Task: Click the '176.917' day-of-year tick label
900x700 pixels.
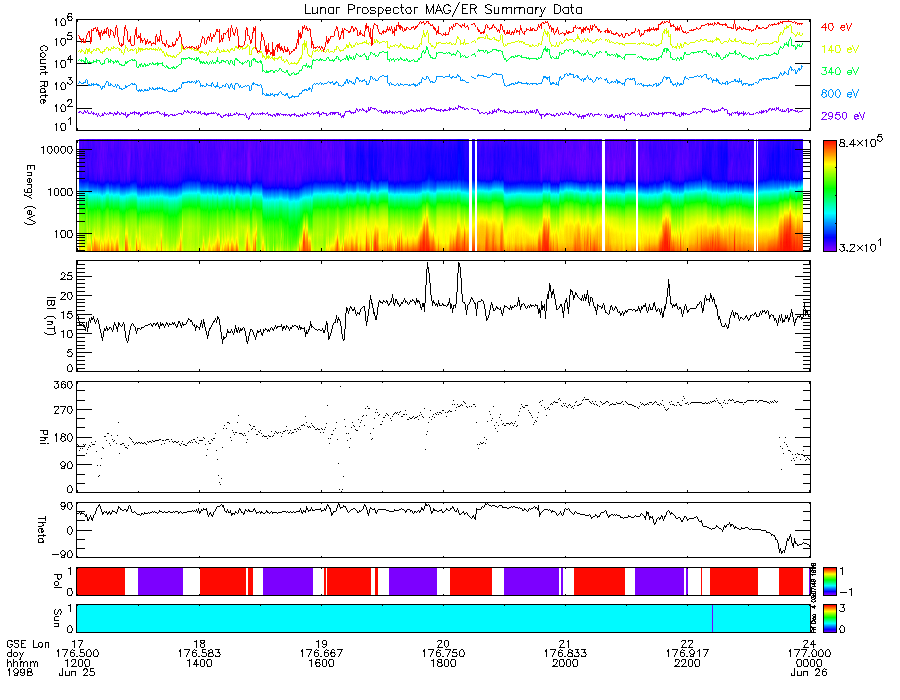Action: 687,654
